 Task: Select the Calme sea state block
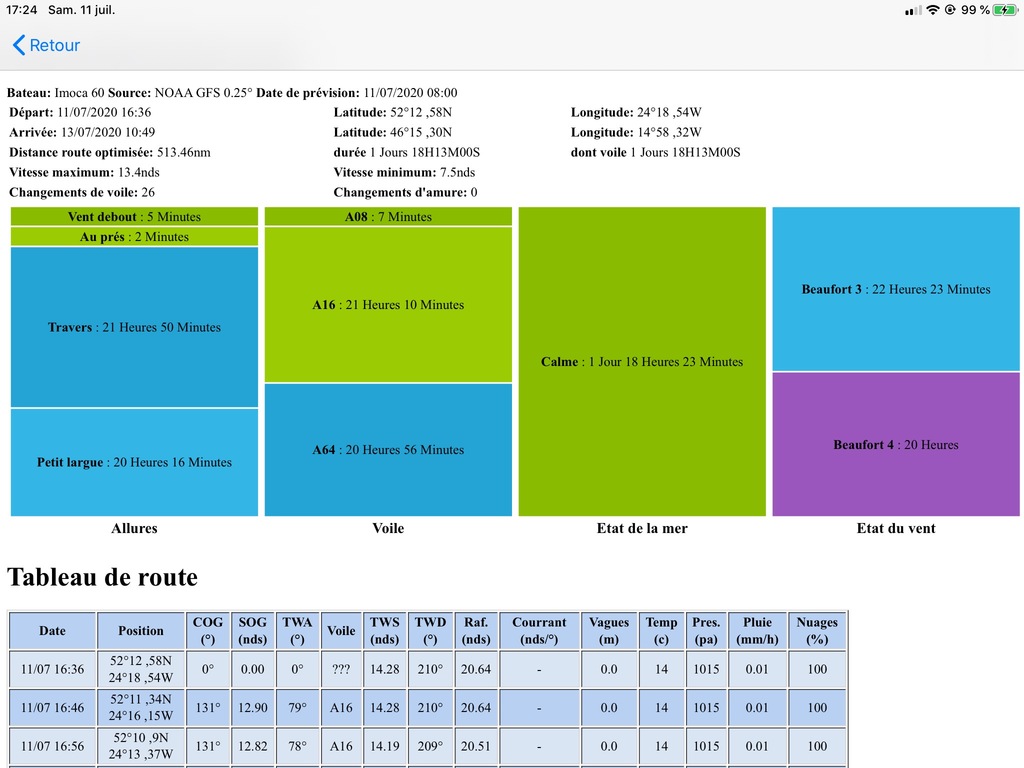pyautogui.click(x=642, y=362)
